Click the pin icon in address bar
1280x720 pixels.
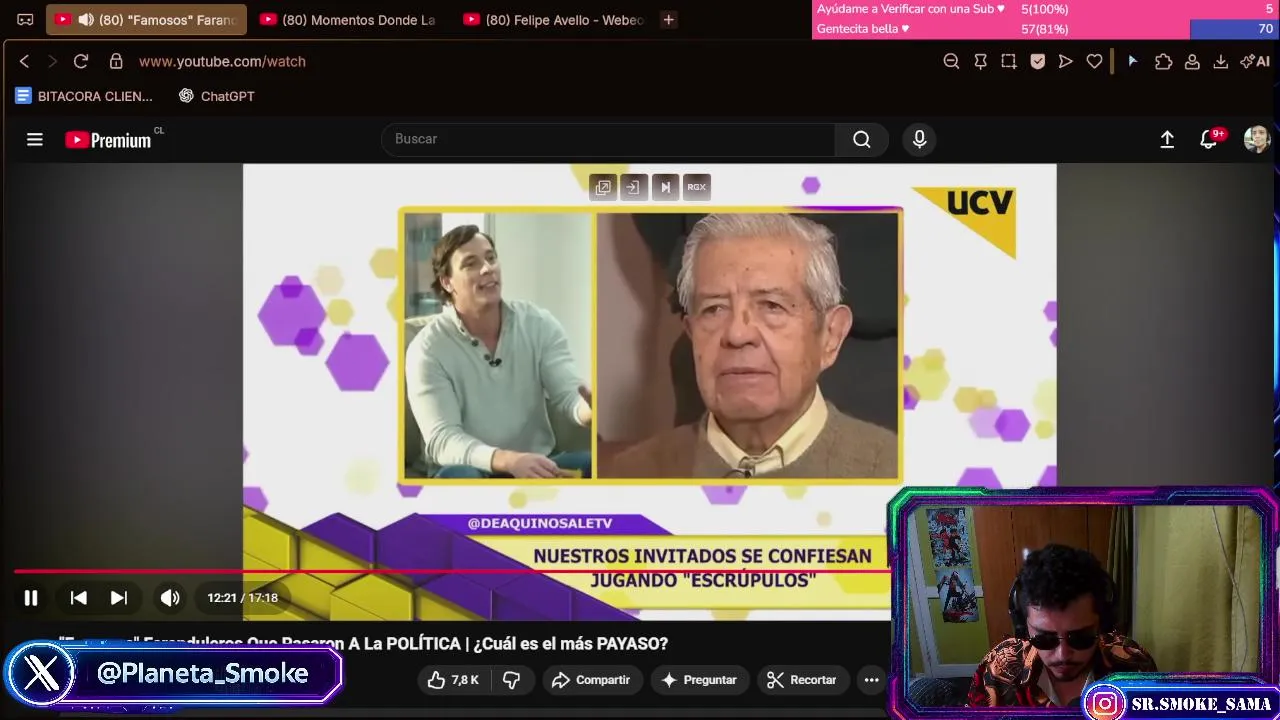[x=980, y=61]
